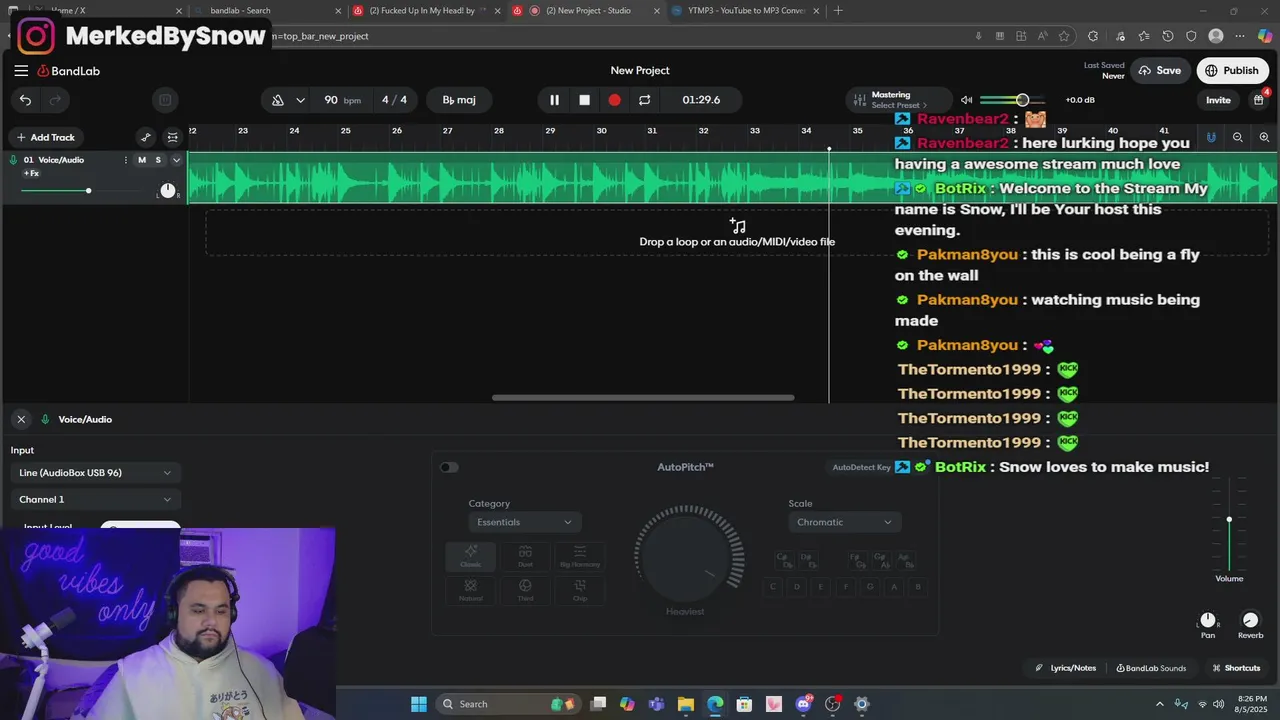Open Shortcuts panel

point(1236,668)
